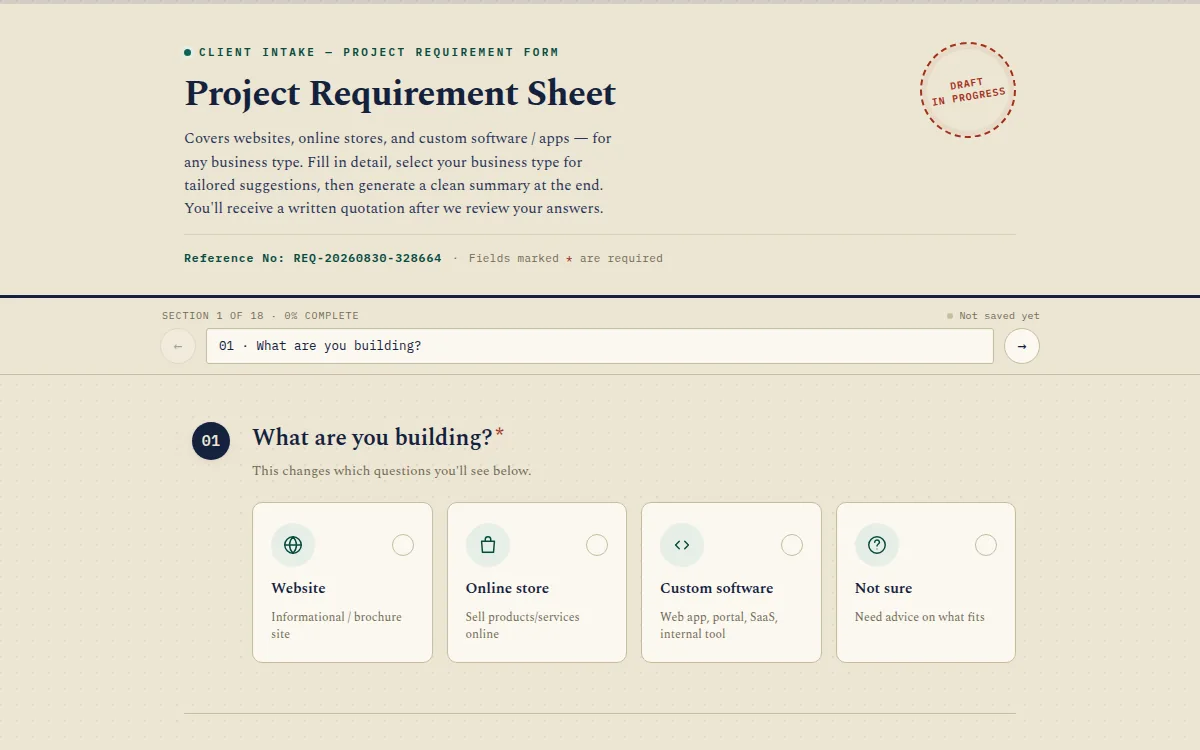Click the reference number REQ-20260830-328664
Screen dimensions: 1200x750
click(367, 258)
